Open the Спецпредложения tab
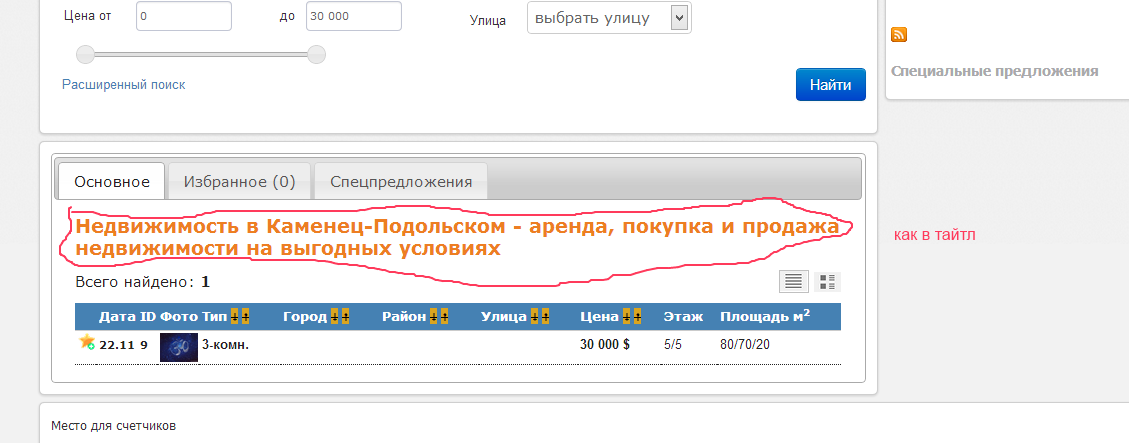 [401, 182]
